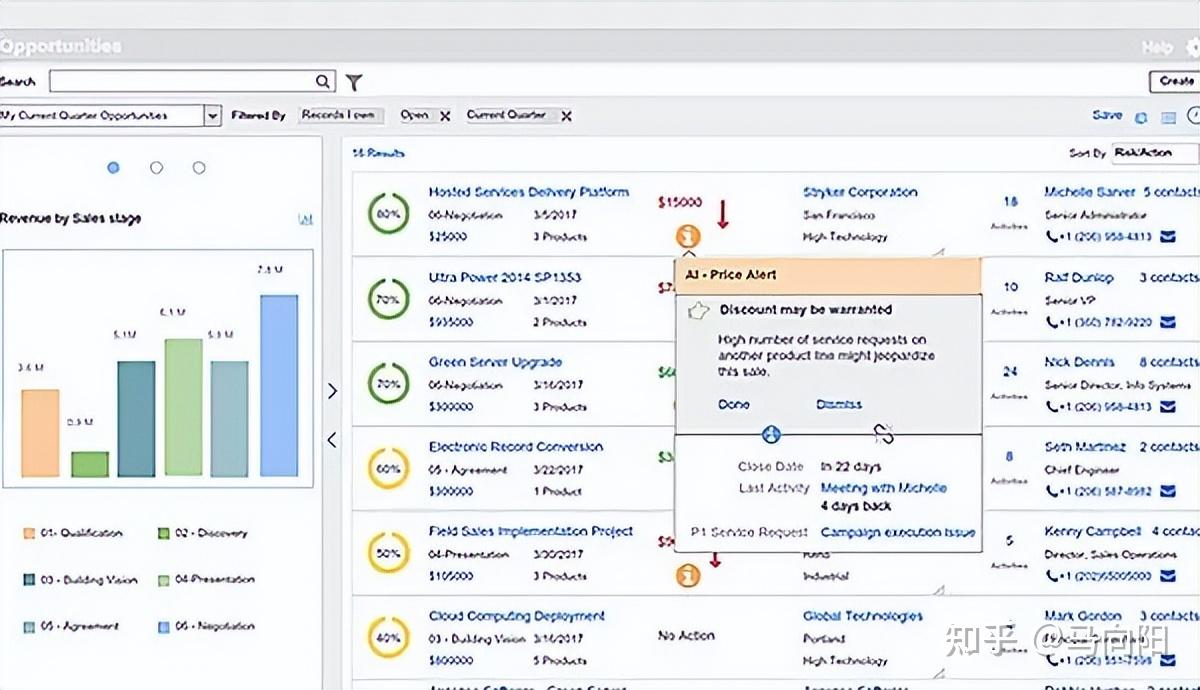Click the info alert icon for Hosted Services
This screenshot has height=690, width=1200.
tap(687, 237)
